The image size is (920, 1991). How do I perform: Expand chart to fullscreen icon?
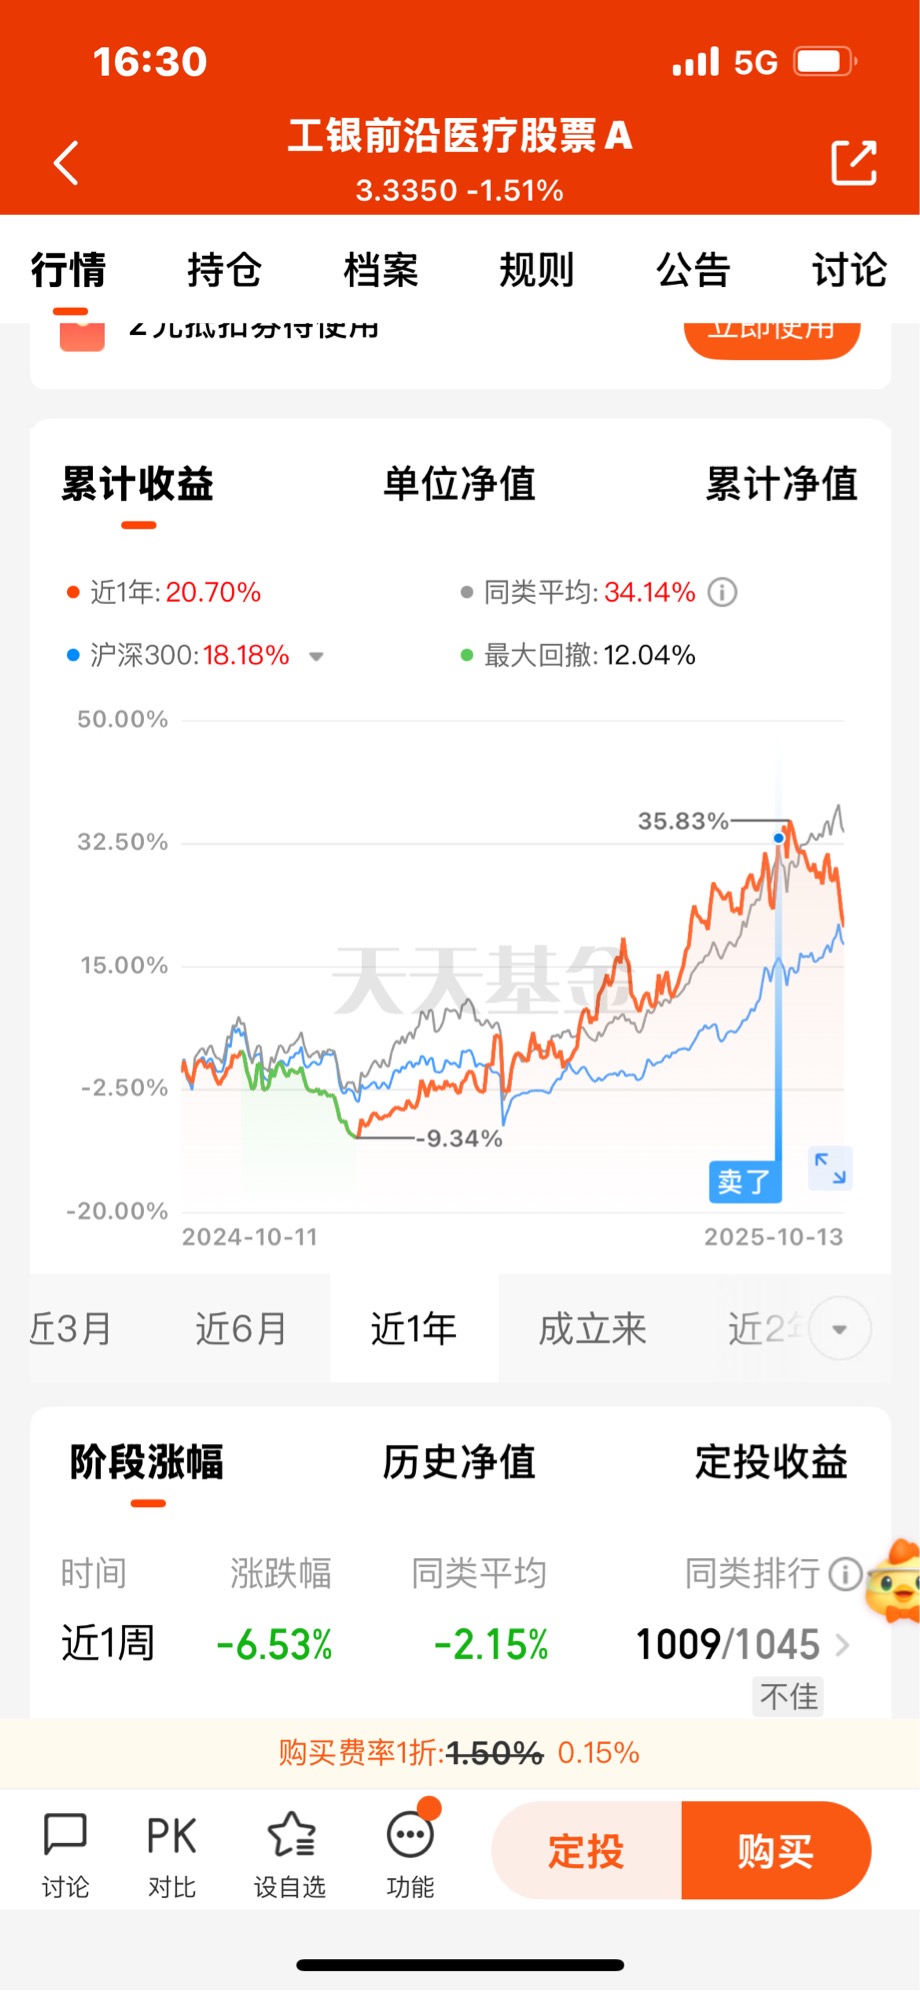(x=830, y=1168)
